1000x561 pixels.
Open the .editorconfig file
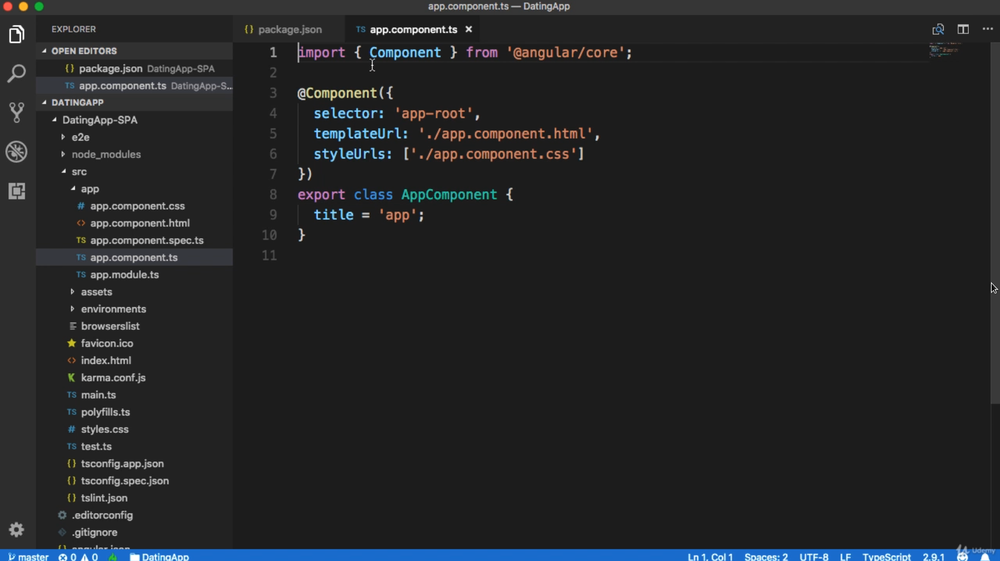click(102, 516)
